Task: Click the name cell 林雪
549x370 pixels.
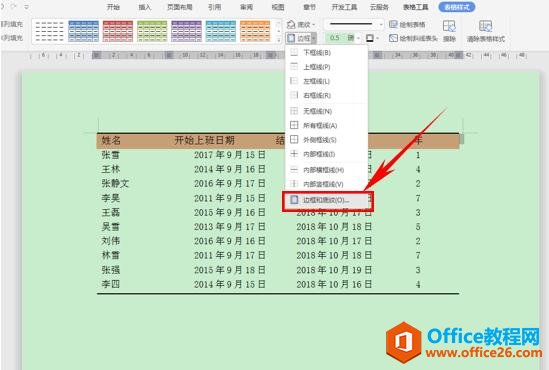Action: tap(111, 256)
